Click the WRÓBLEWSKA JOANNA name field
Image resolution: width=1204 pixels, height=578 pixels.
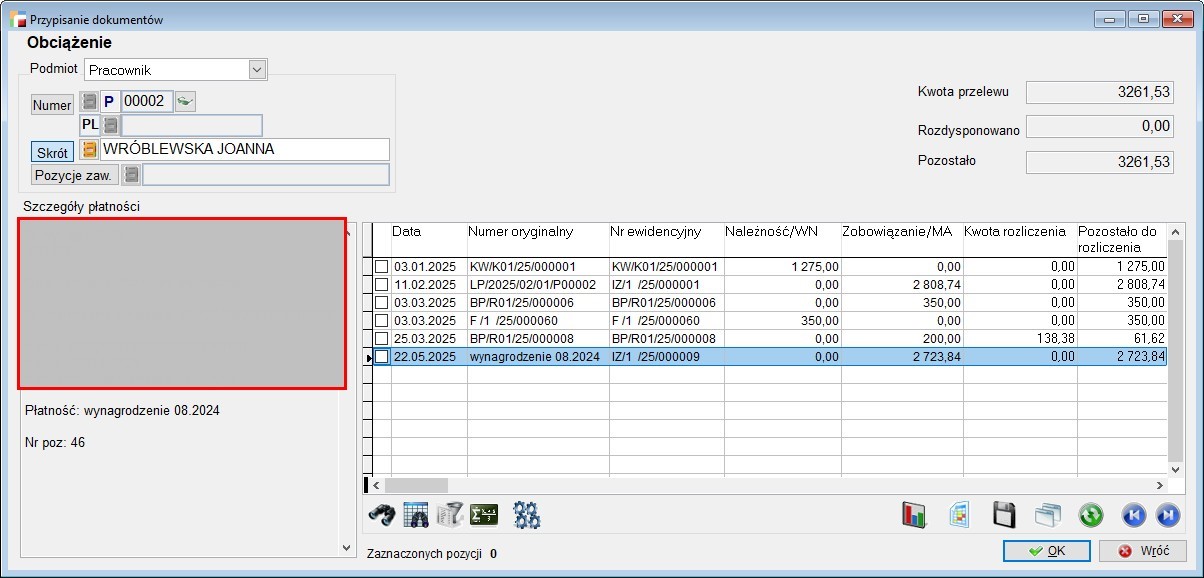coord(244,149)
